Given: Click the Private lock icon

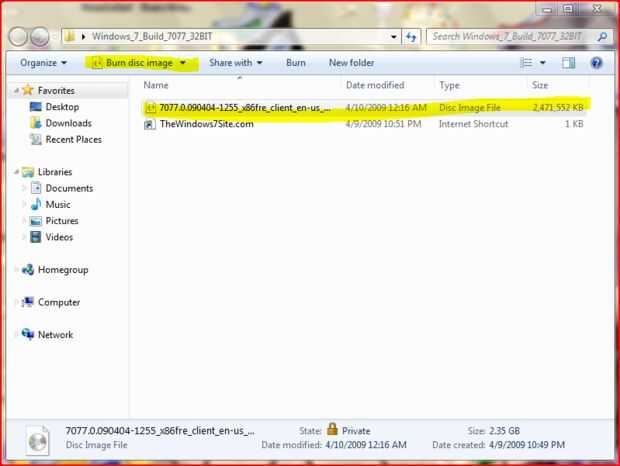Looking at the screenshot, I should pos(333,430).
